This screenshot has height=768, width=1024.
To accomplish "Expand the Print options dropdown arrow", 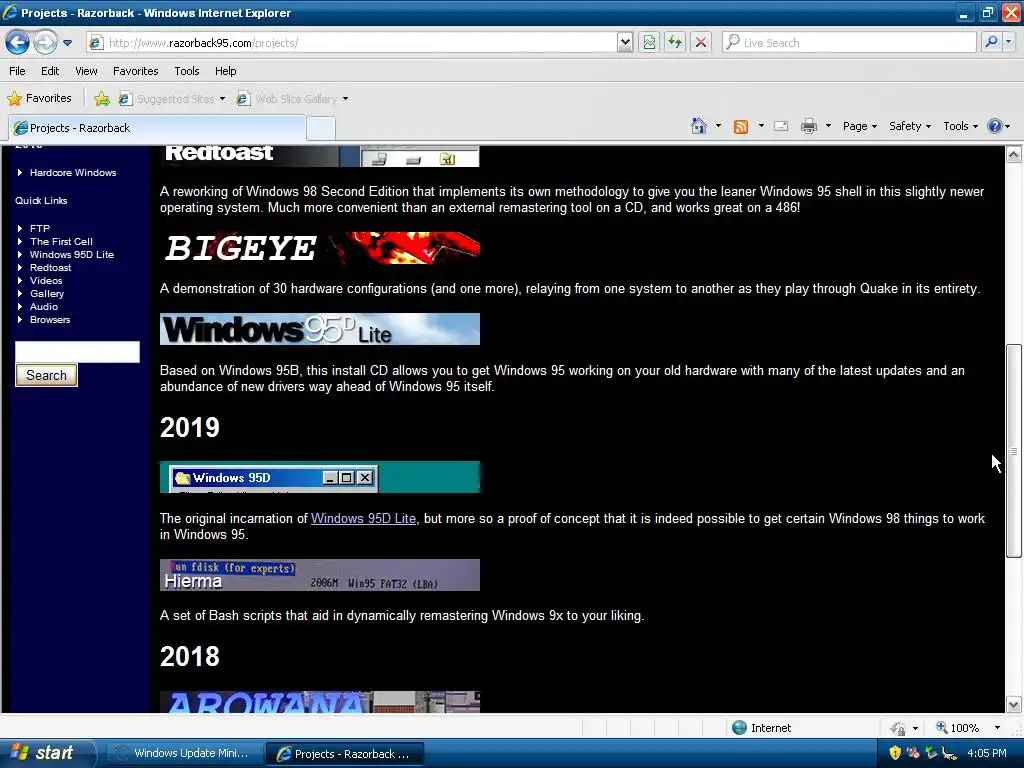I will click(x=828, y=126).
